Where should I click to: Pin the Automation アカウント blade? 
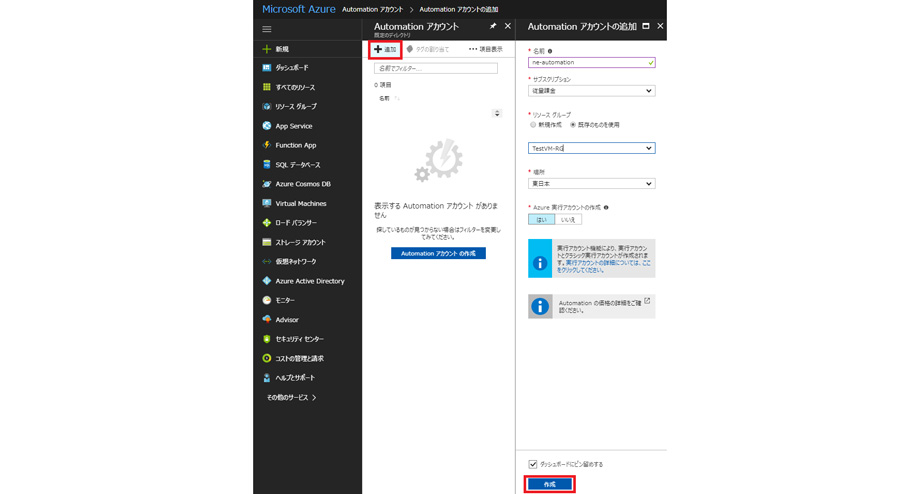(x=493, y=26)
